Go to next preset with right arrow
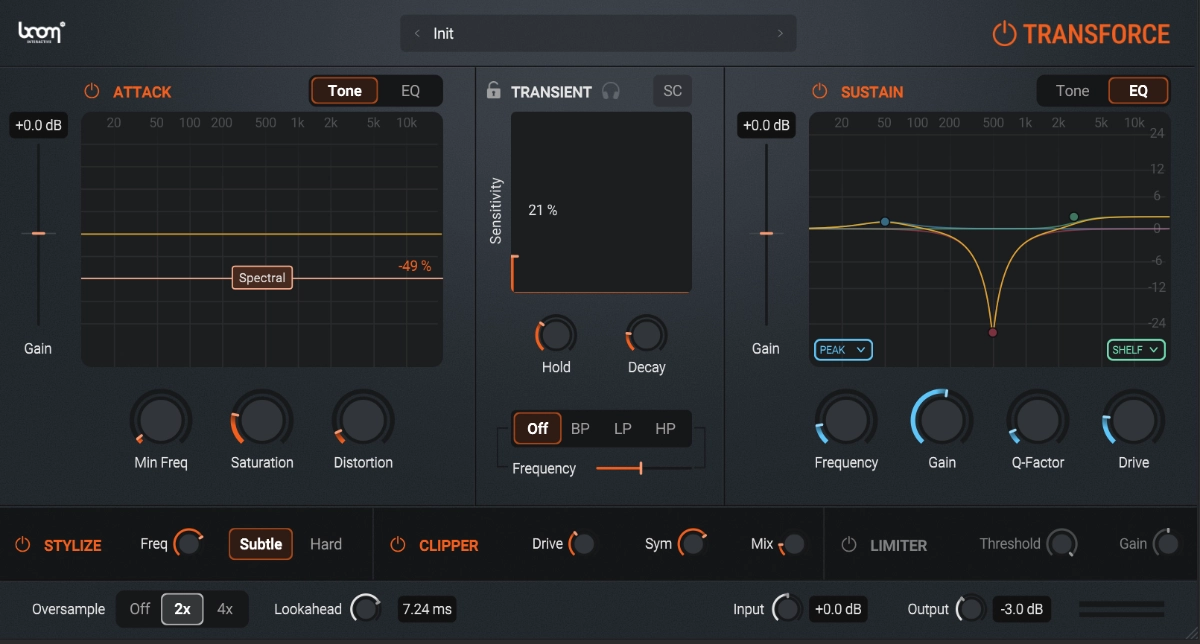This screenshot has height=644, width=1200. pos(780,33)
